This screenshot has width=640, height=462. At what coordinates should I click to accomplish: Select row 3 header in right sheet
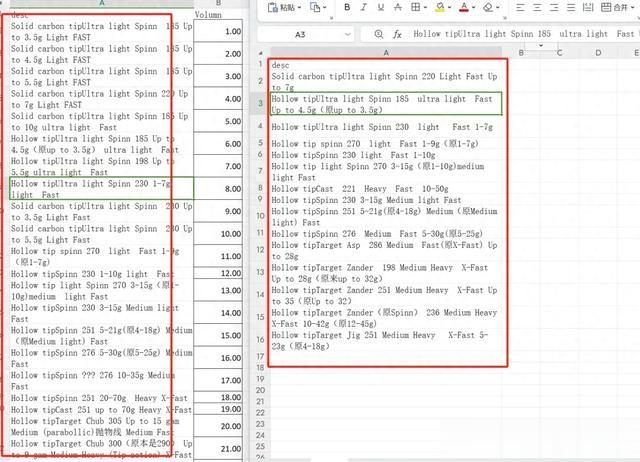point(260,103)
